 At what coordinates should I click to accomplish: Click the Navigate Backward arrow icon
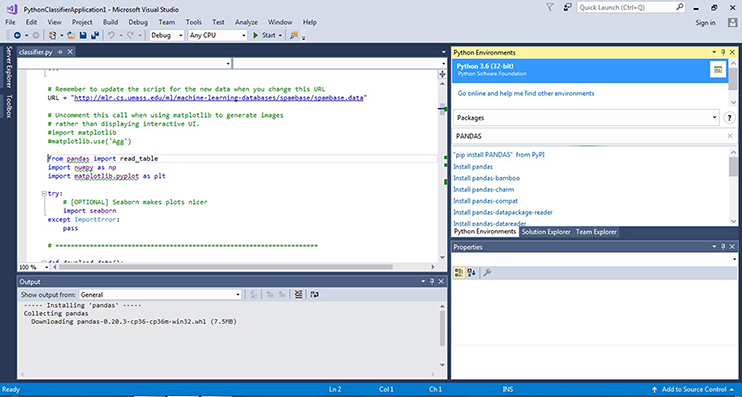17,35
